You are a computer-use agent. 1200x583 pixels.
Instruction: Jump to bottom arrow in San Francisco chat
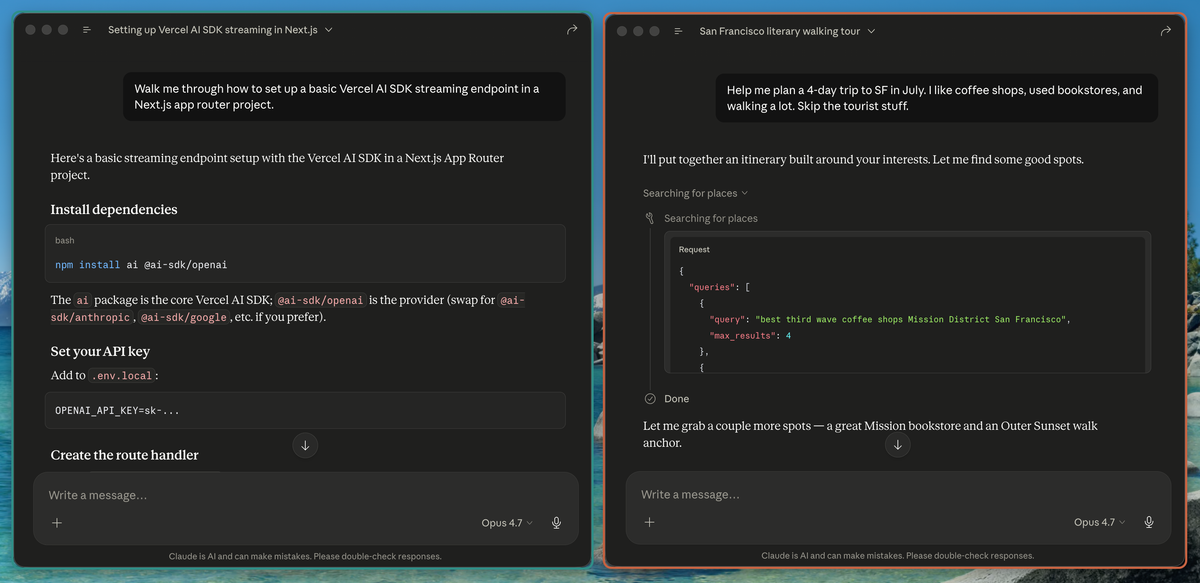[897, 445]
